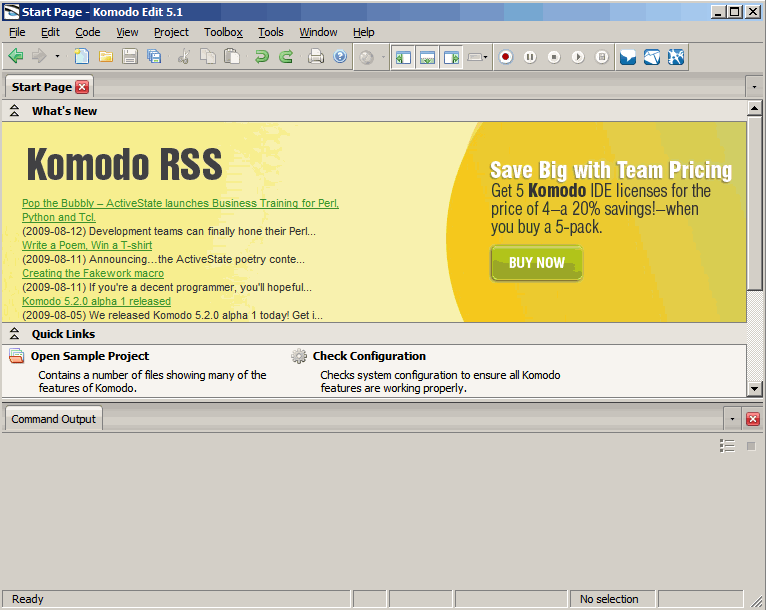Open the Edit menu
The width and height of the screenshot is (766, 610).
tap(50, 32)
